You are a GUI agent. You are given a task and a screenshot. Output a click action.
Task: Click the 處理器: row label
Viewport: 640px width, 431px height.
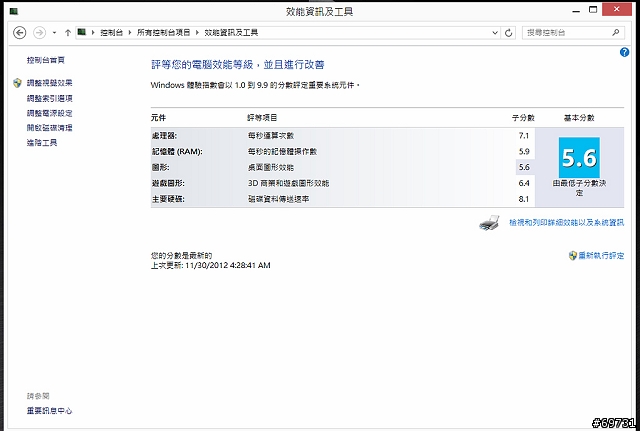[164, 136]
